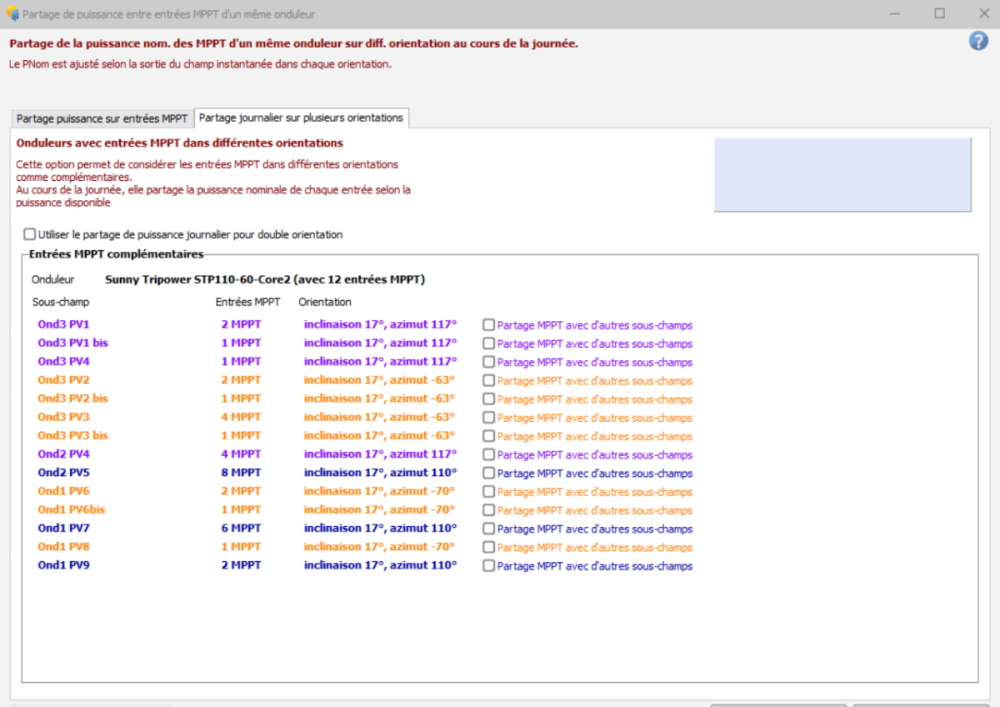The image size is (1000, 707).
Task: Maximize the MPPT power sharing window
Action: [x=939, y=13]
